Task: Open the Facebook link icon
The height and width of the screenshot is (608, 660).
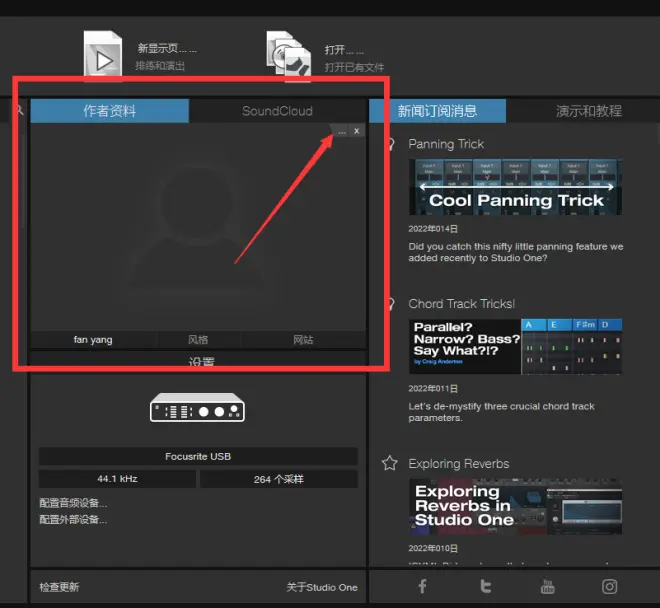Action: (422, 586)
